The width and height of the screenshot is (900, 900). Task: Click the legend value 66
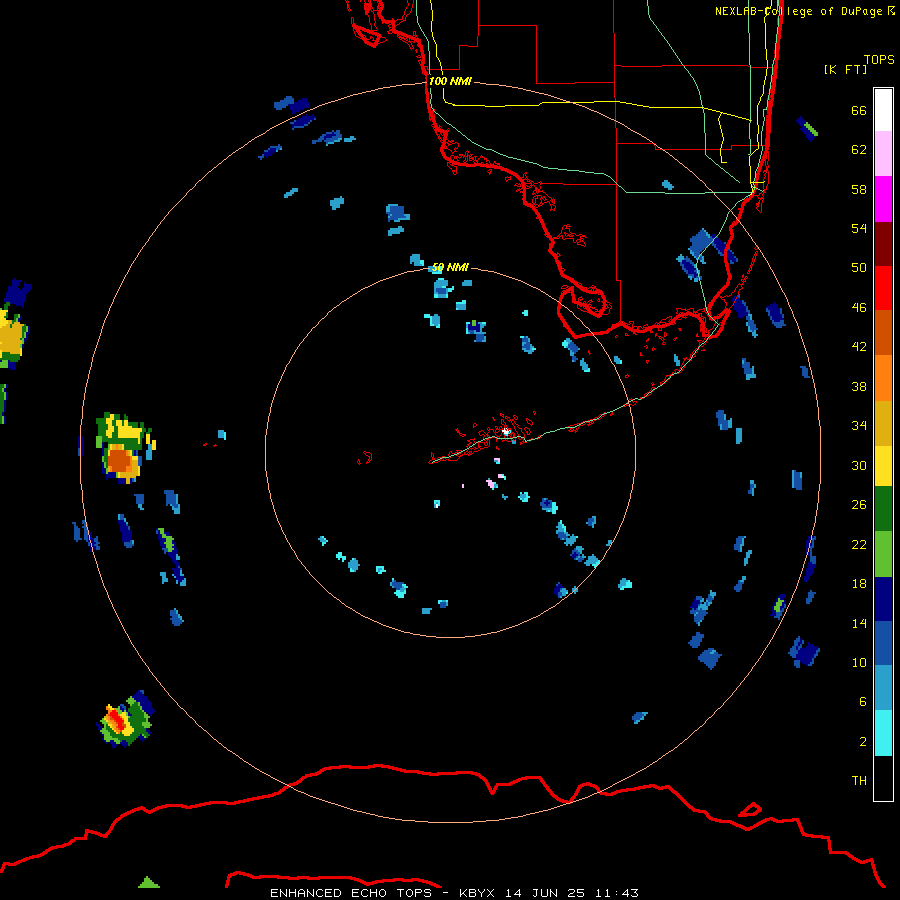tap(859, 110)
